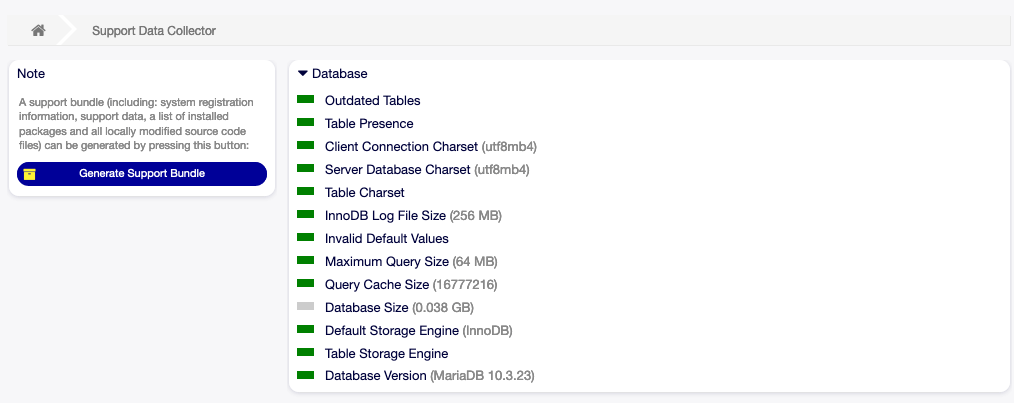Click the Note panel heading

(31, 74)
